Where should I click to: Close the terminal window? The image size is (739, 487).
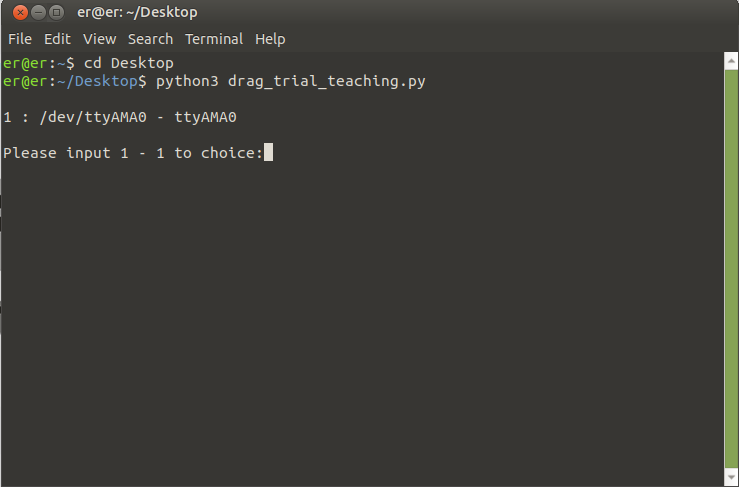pyautogui.click(x=20, y=13)
